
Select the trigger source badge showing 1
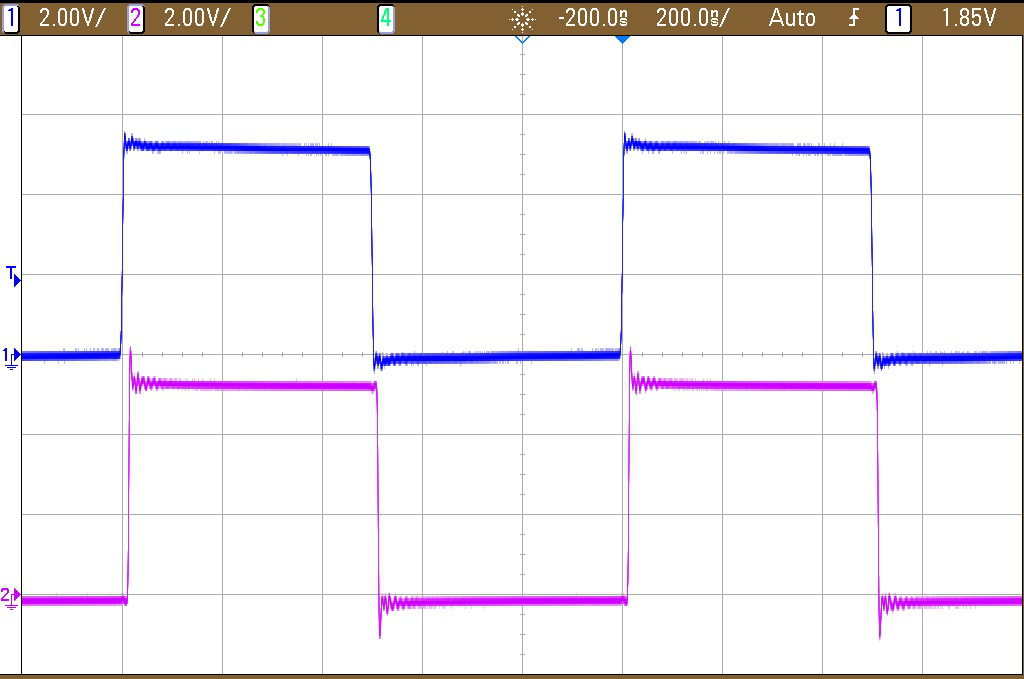click(898, 17)
